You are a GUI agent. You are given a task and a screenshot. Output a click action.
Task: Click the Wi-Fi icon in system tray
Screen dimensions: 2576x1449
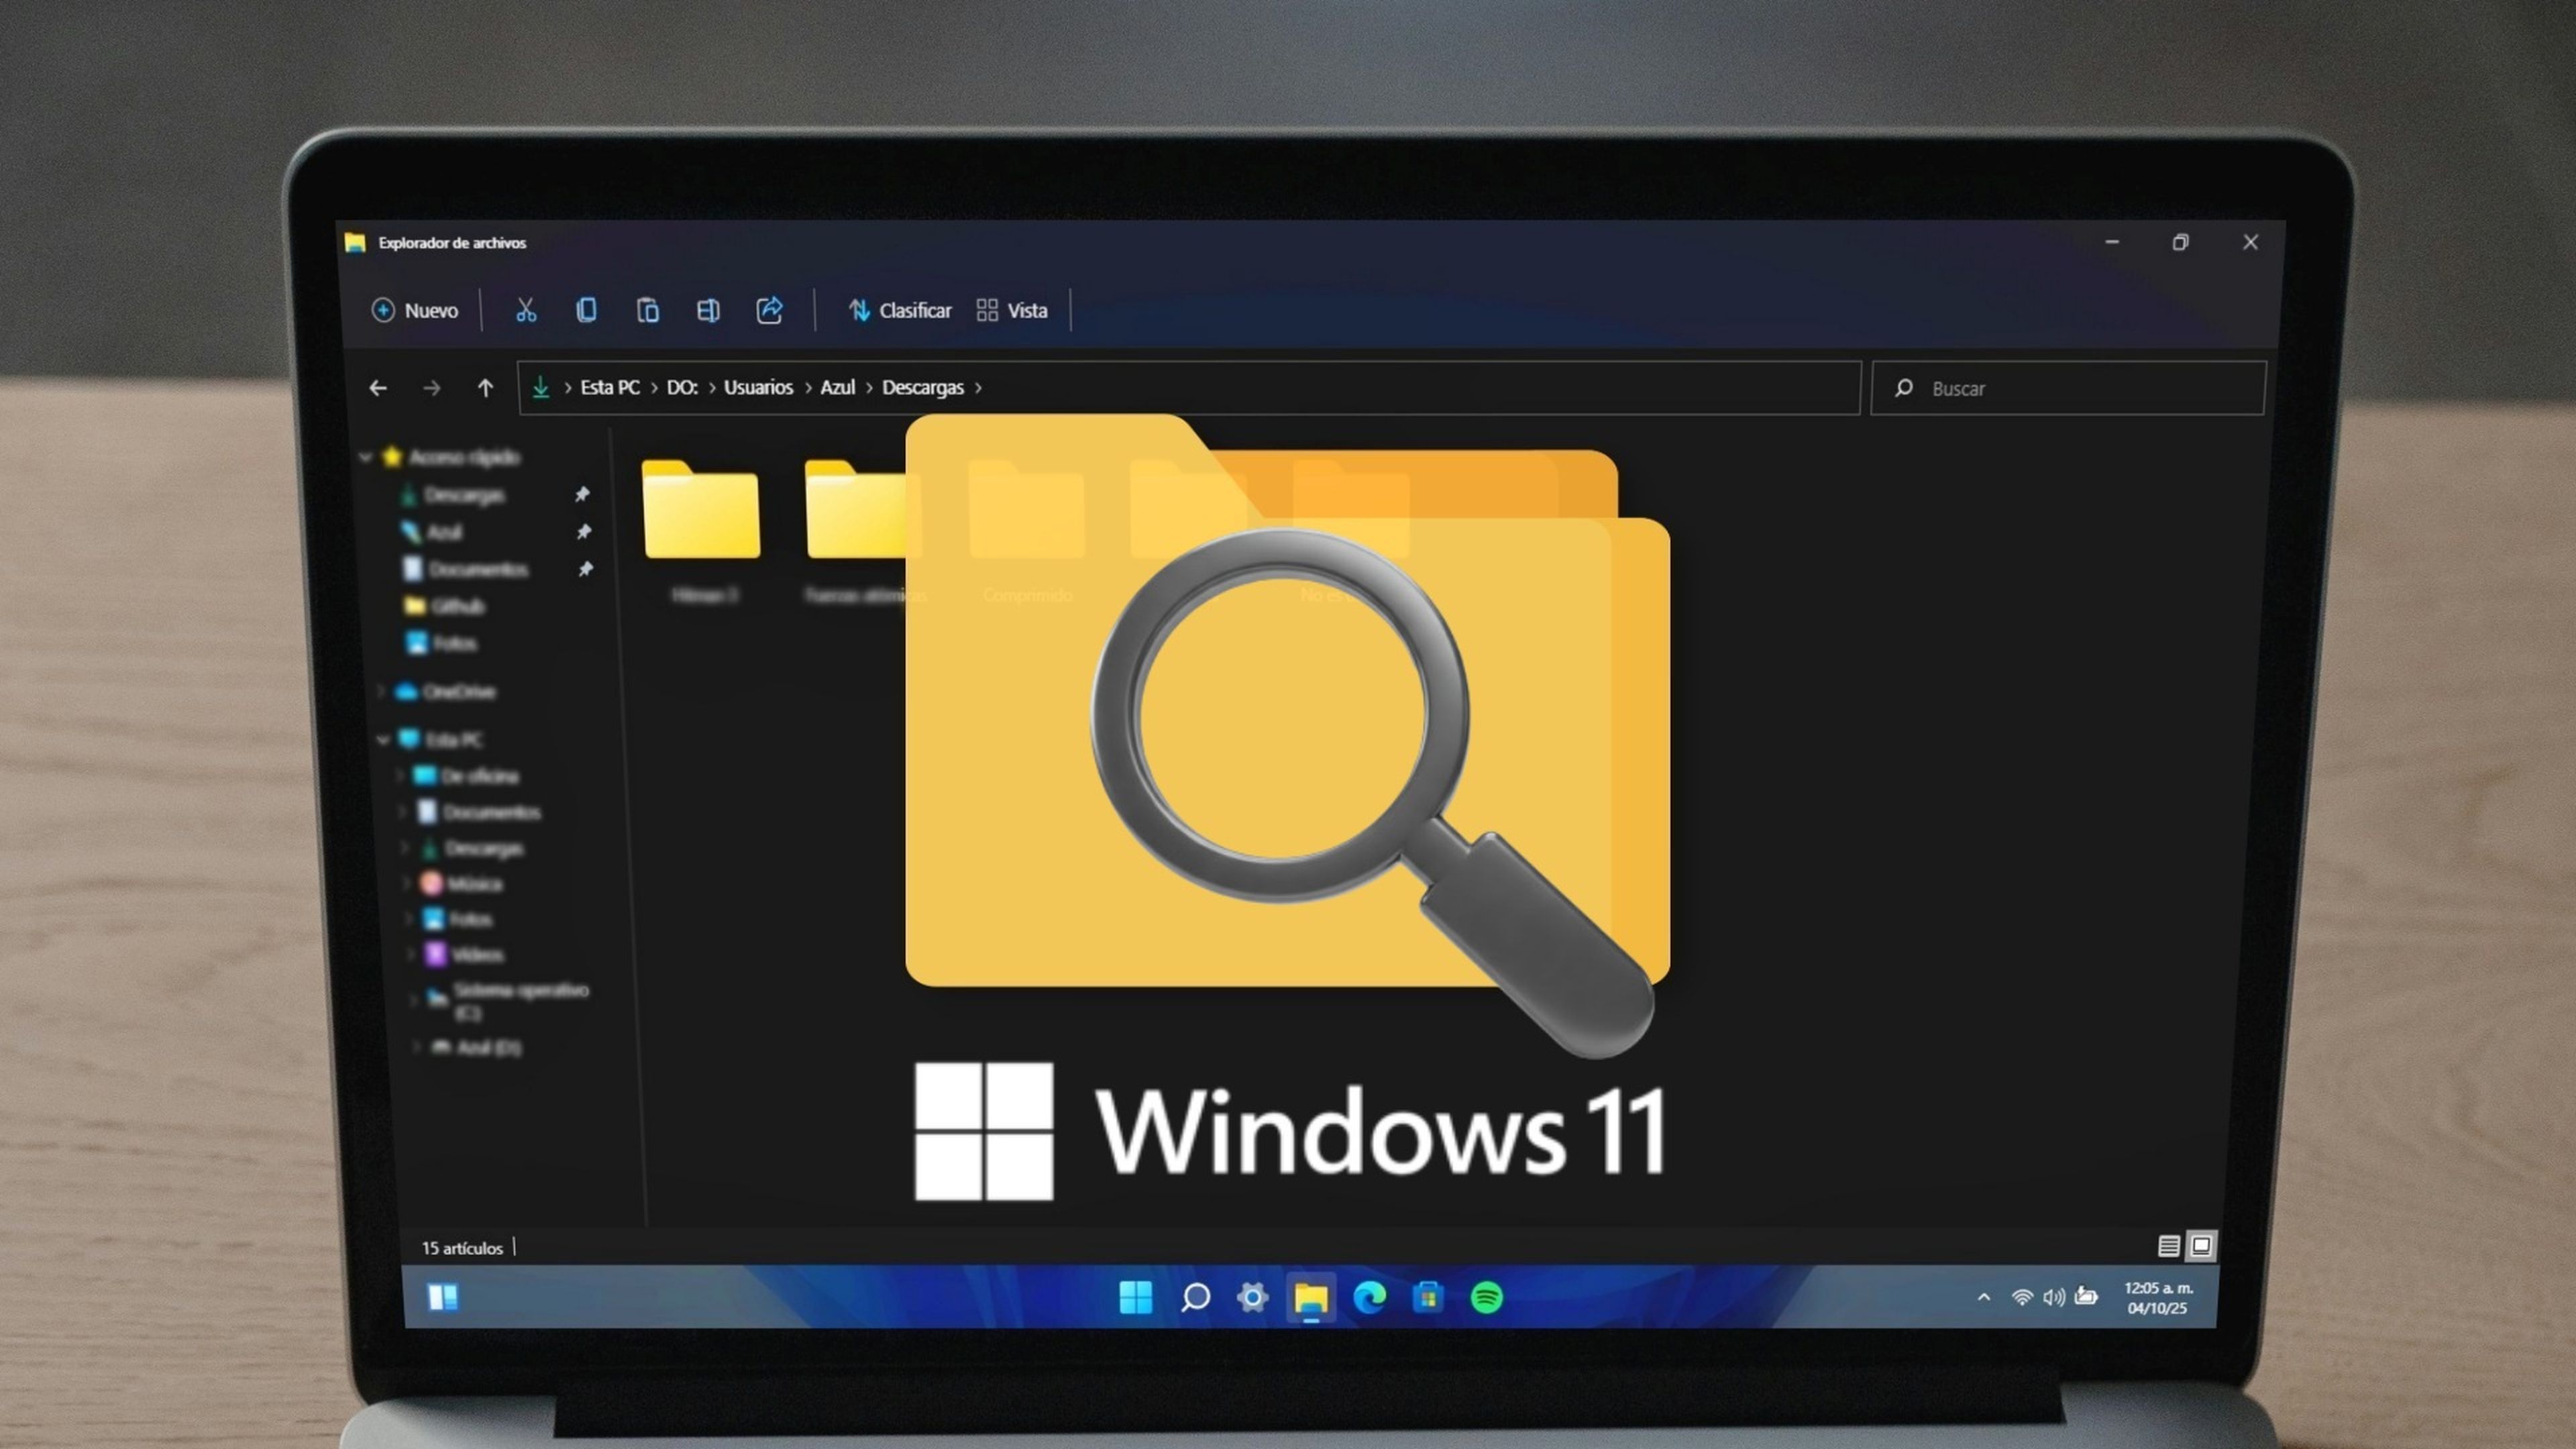2022,1298
